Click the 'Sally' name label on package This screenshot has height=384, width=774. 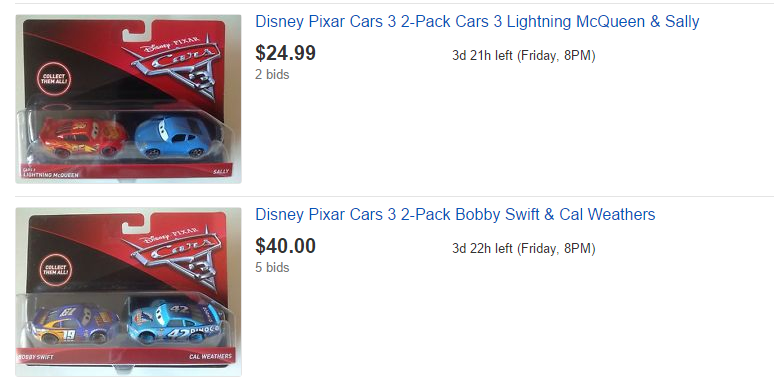click(x=221, y=171)
